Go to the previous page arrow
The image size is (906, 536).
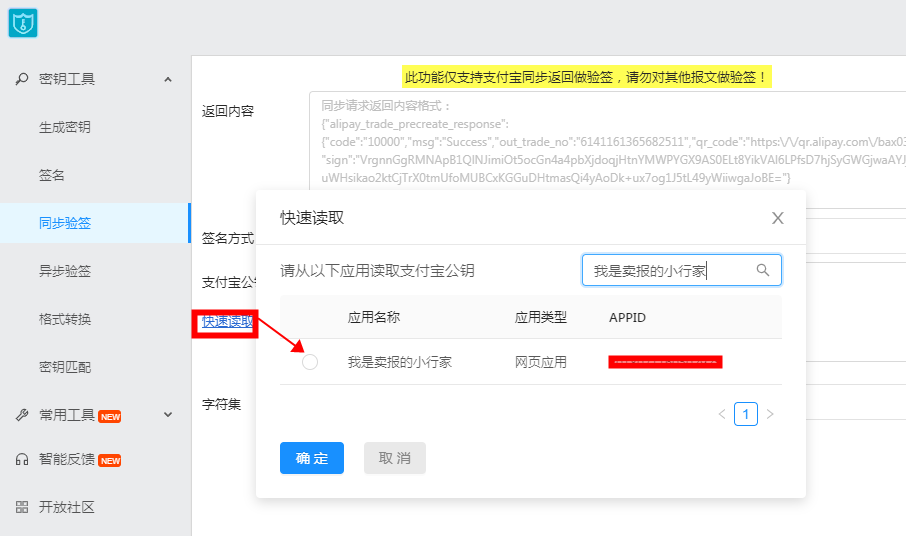point(722,414)
